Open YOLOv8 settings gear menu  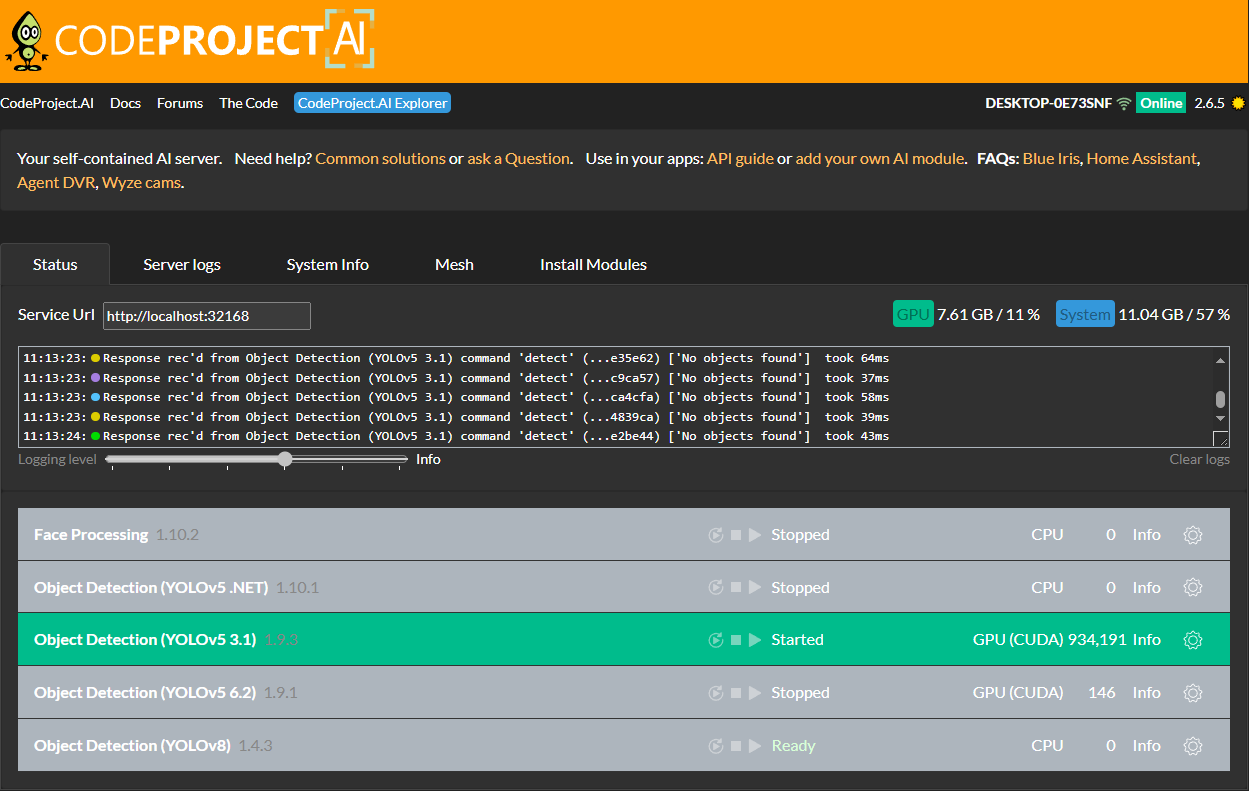(x=1192, y=746)
